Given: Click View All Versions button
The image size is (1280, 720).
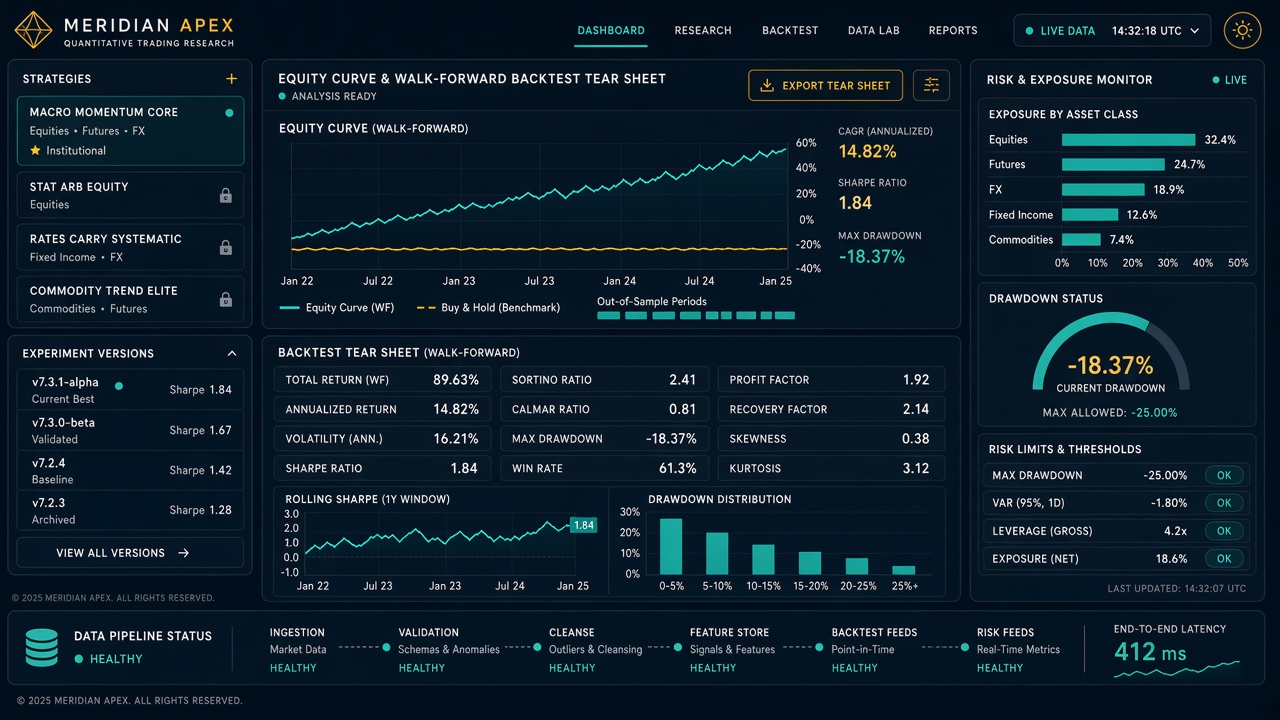Looking at the screenshot, I should pyautogui.click(x=130, y=553).
